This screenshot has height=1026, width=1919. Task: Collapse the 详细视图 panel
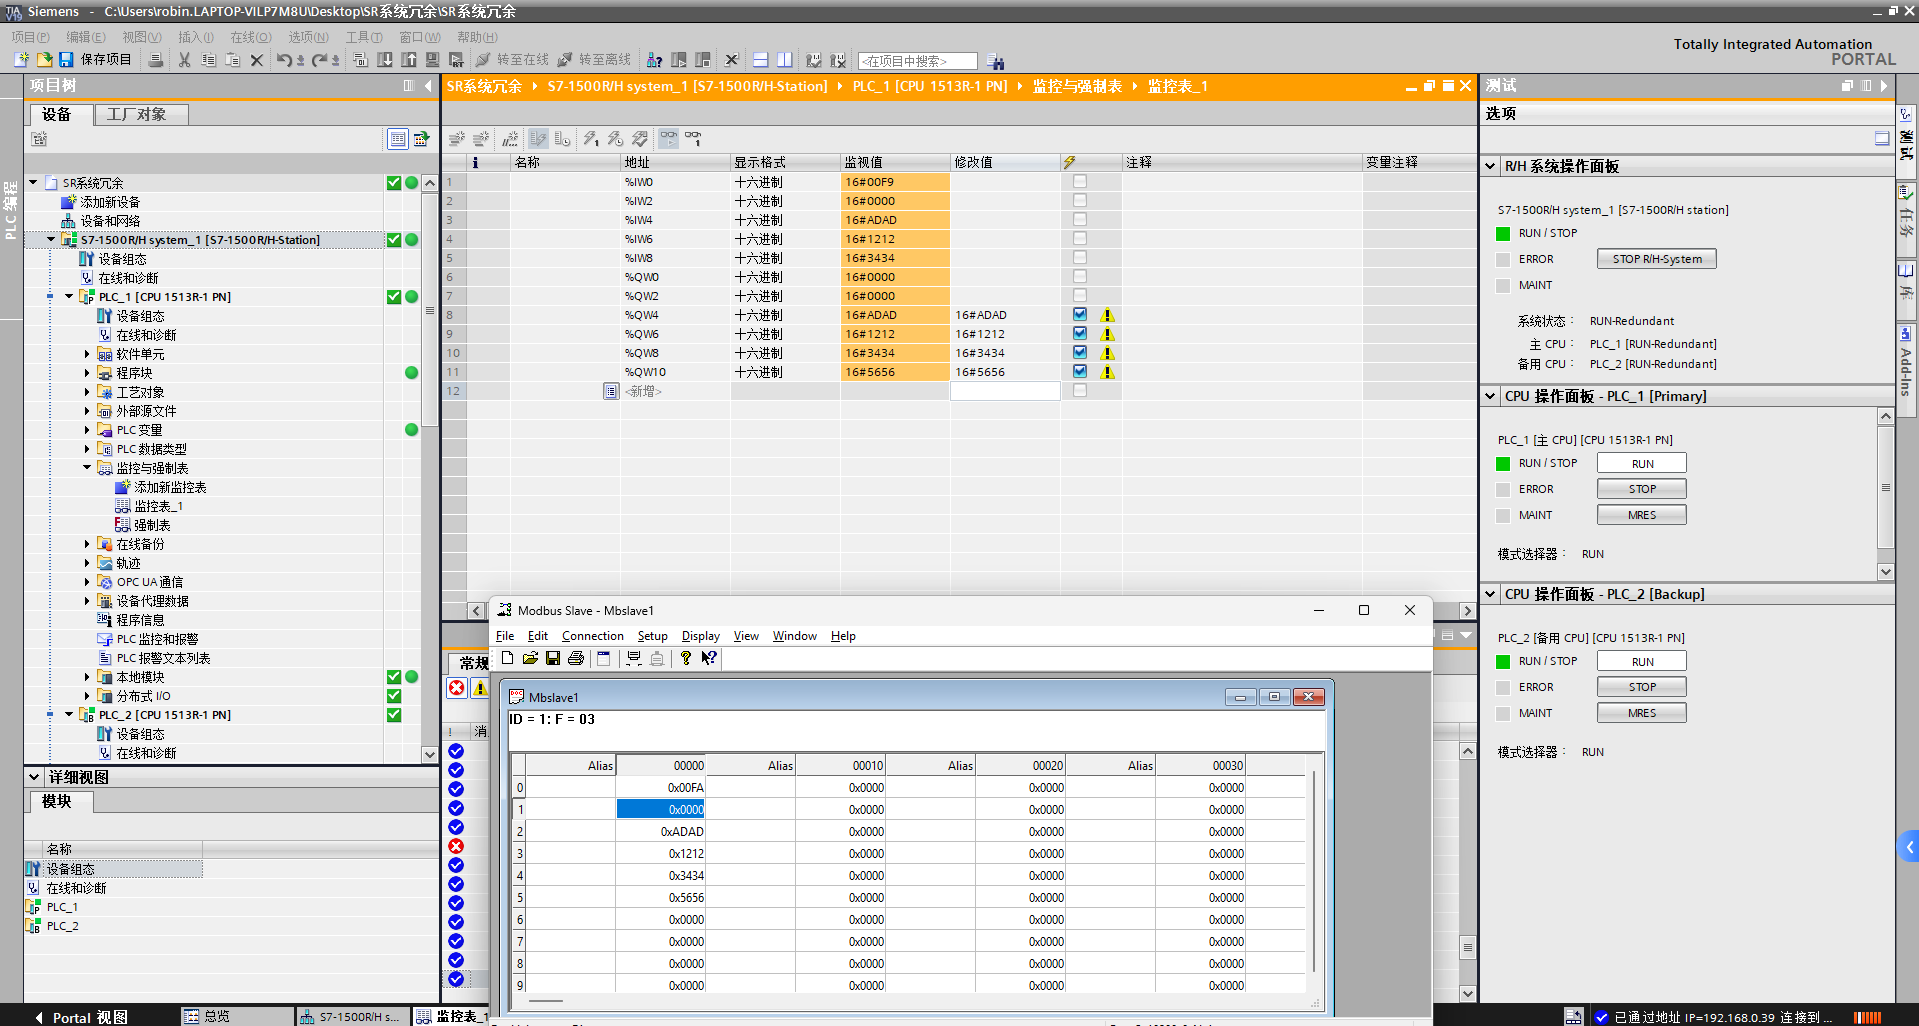(x=34, y=777)
